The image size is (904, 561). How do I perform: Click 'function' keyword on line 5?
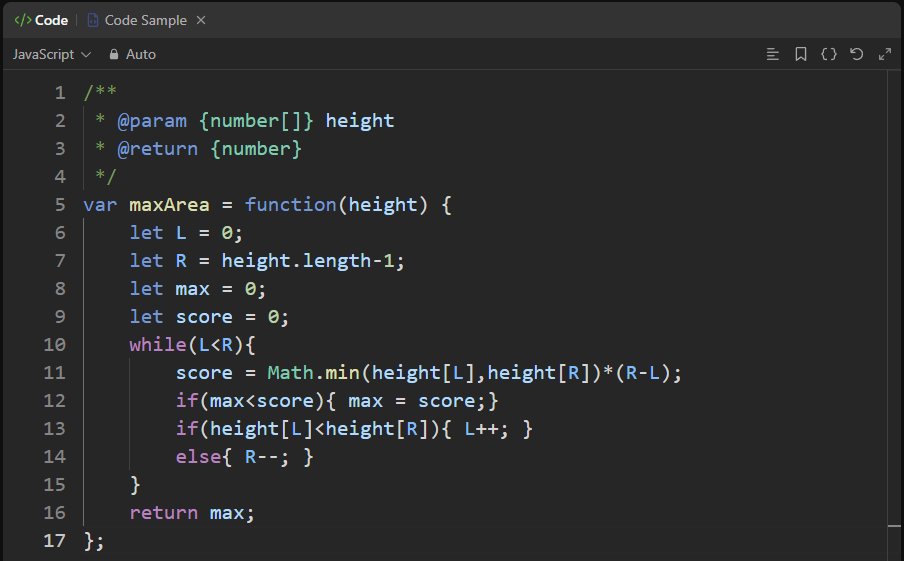tap(291, 205)
